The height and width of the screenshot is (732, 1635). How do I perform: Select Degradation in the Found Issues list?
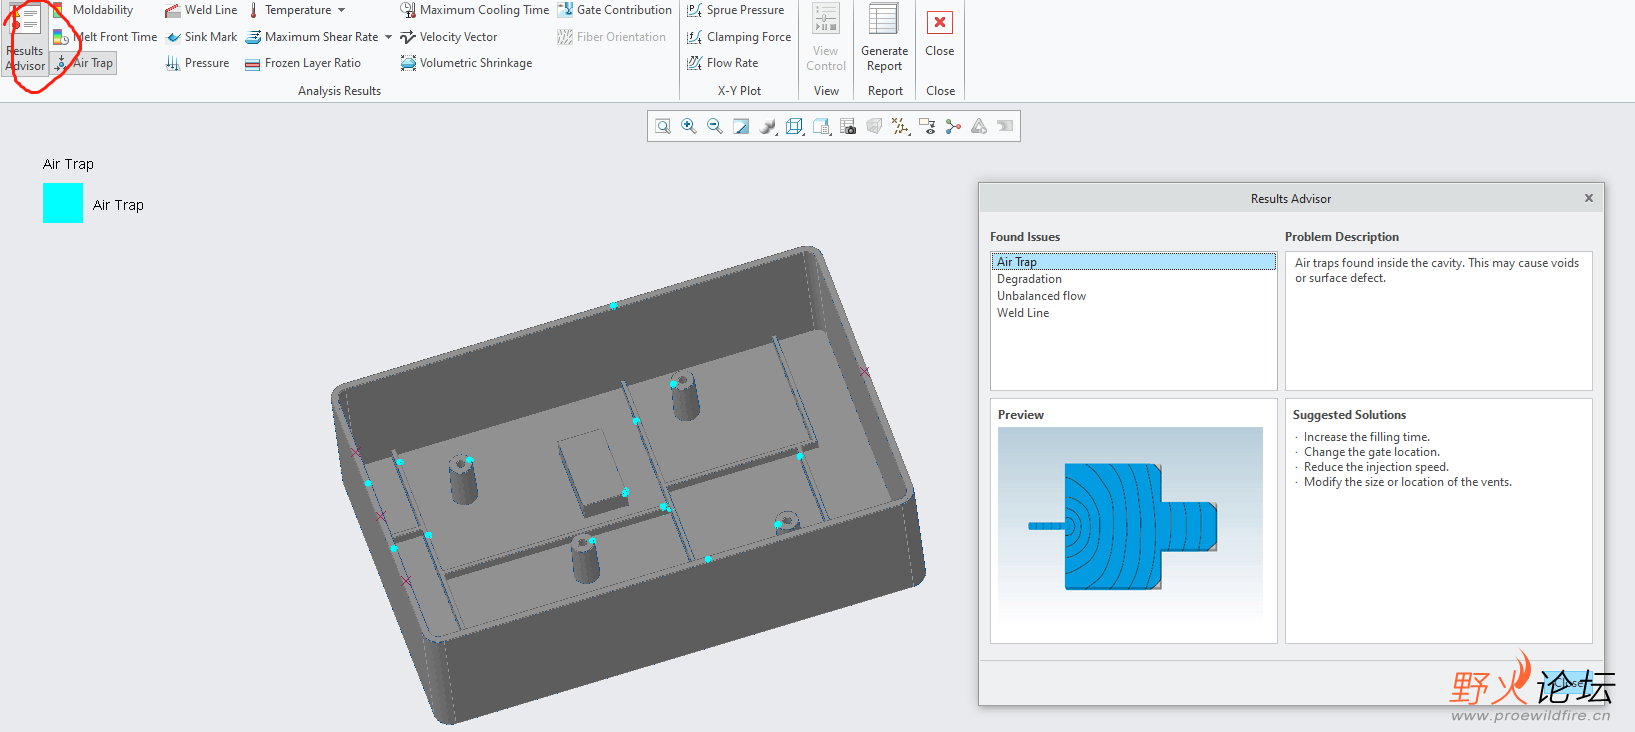tap(1029, 279)
